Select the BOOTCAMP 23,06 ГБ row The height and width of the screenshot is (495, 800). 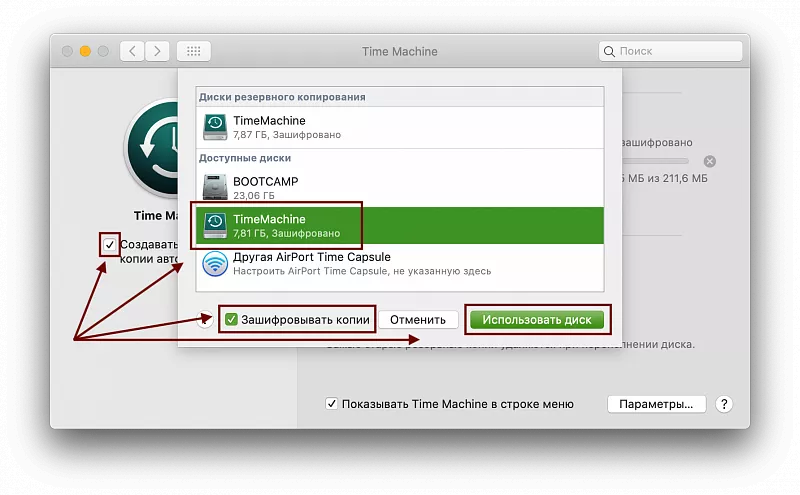(x=400, y=187)
